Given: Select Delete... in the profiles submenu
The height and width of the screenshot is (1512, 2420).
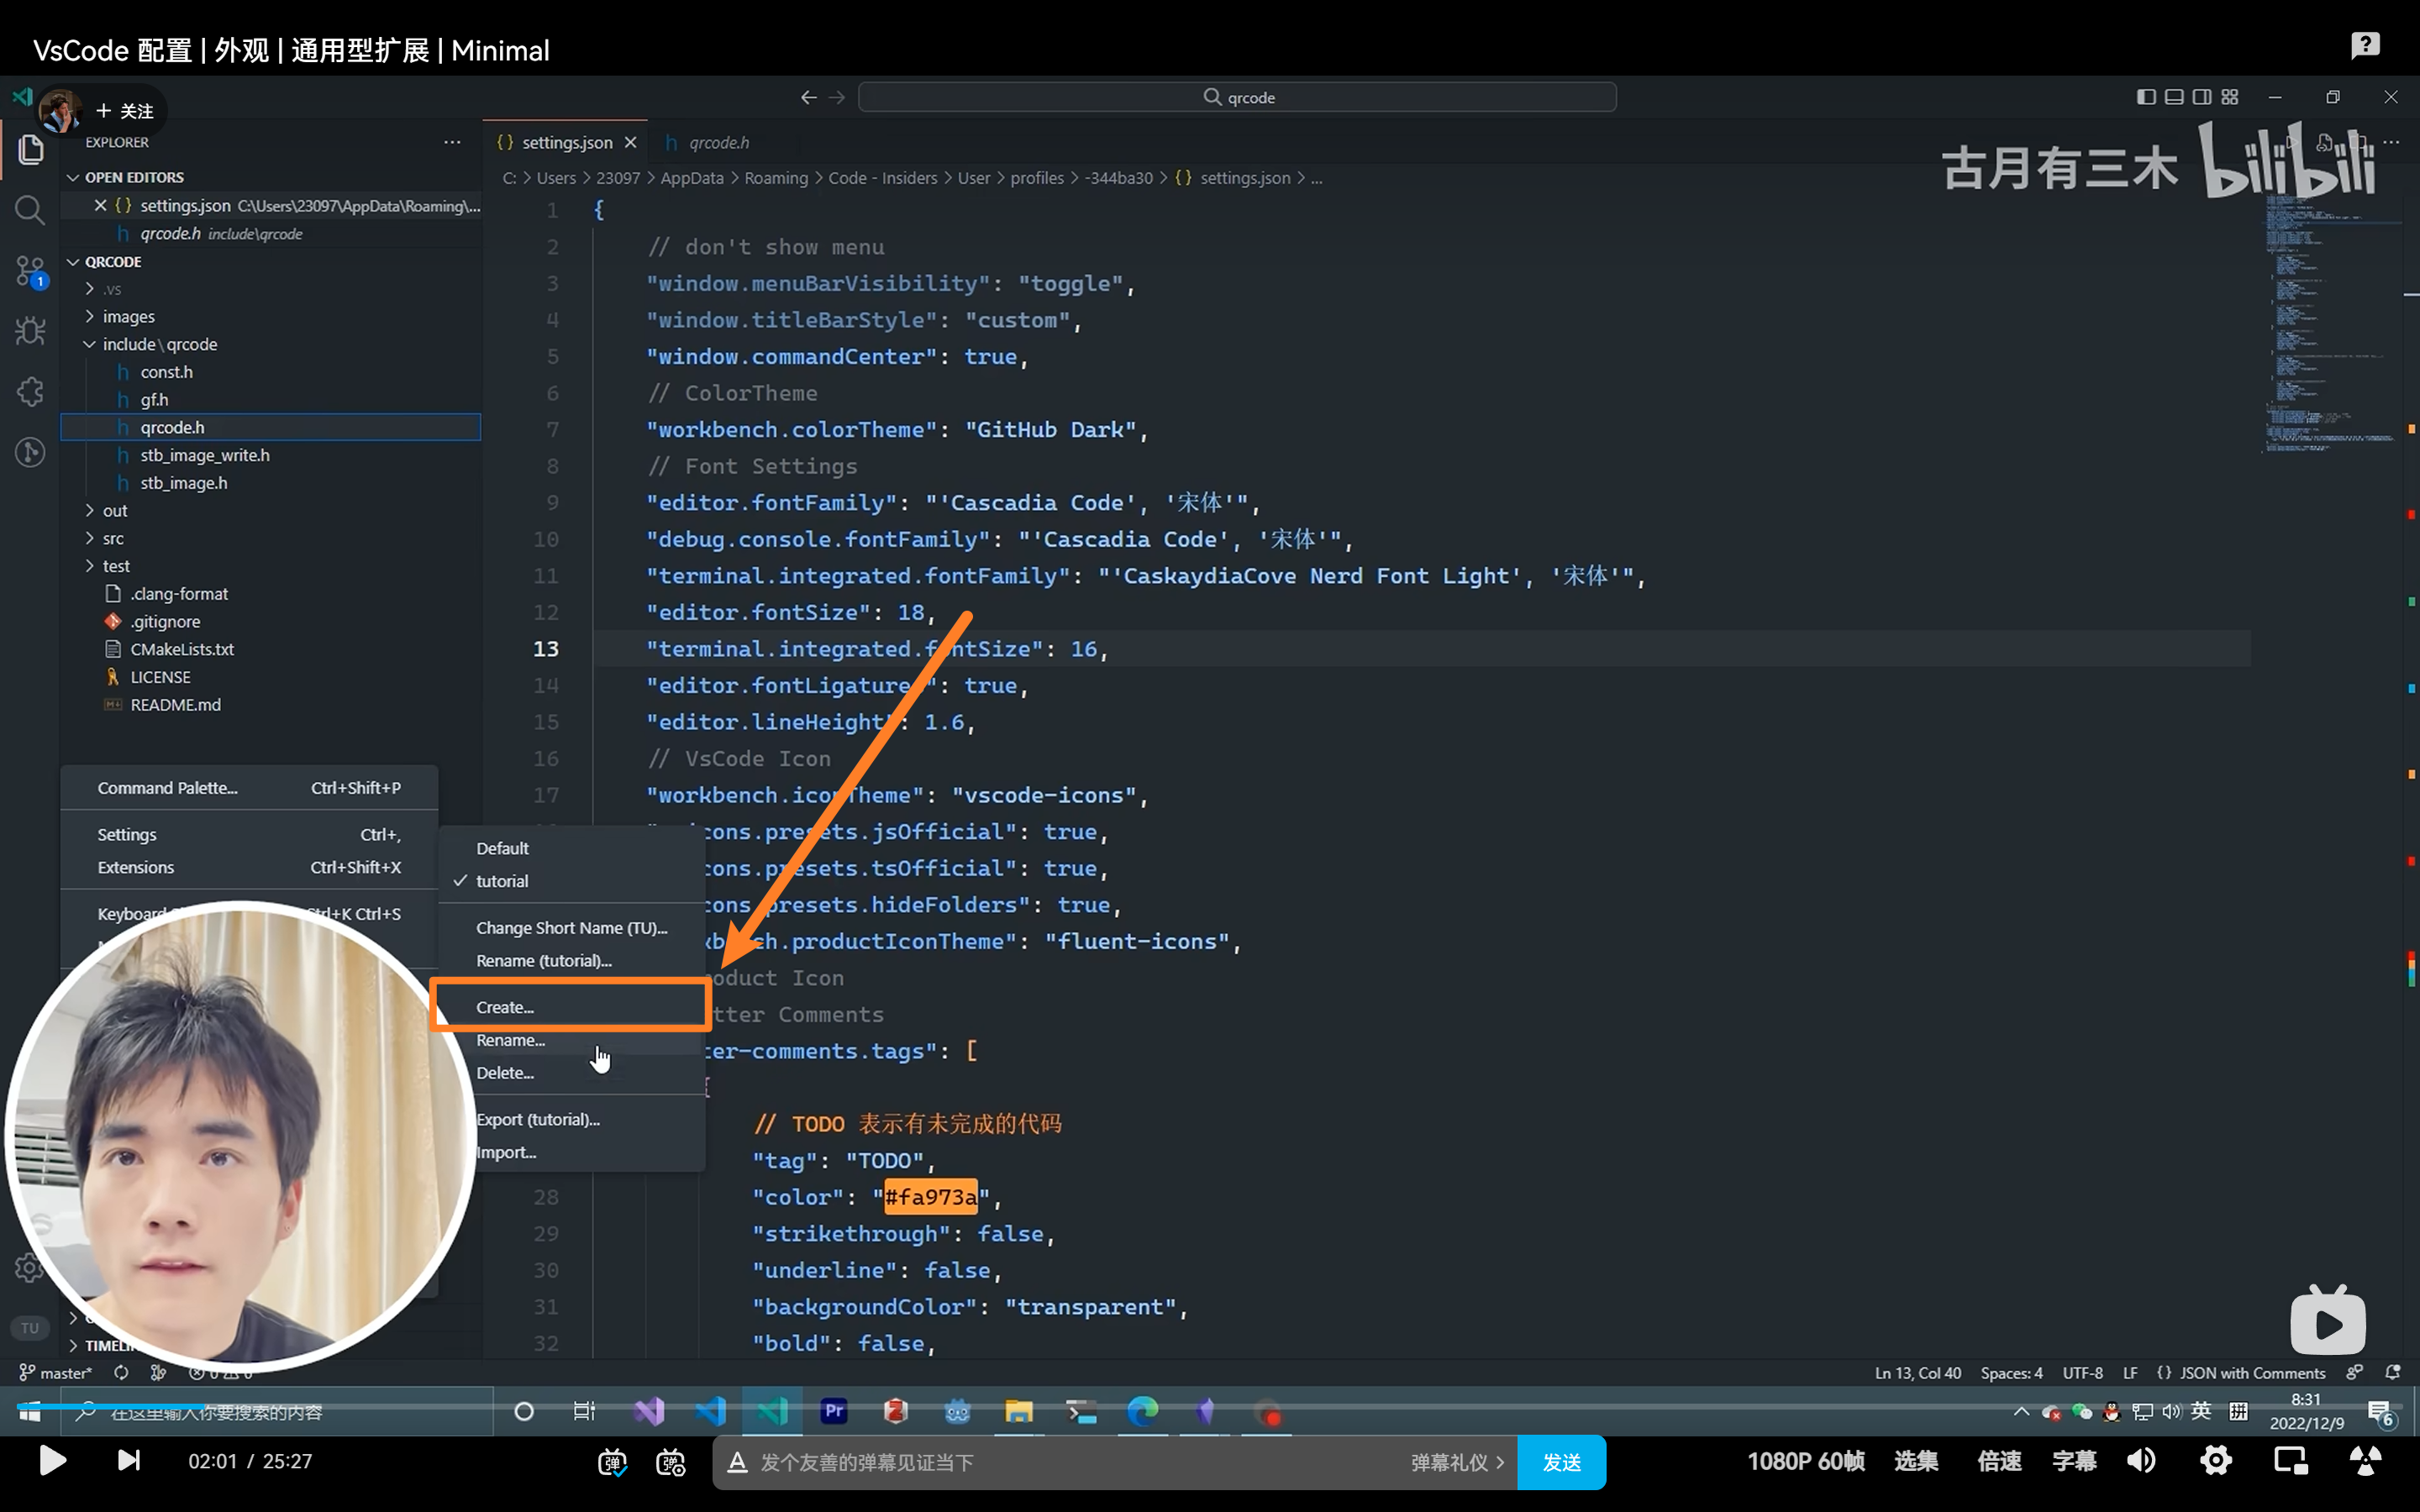Looking at the screenshot, I should tap(571, 1073).
